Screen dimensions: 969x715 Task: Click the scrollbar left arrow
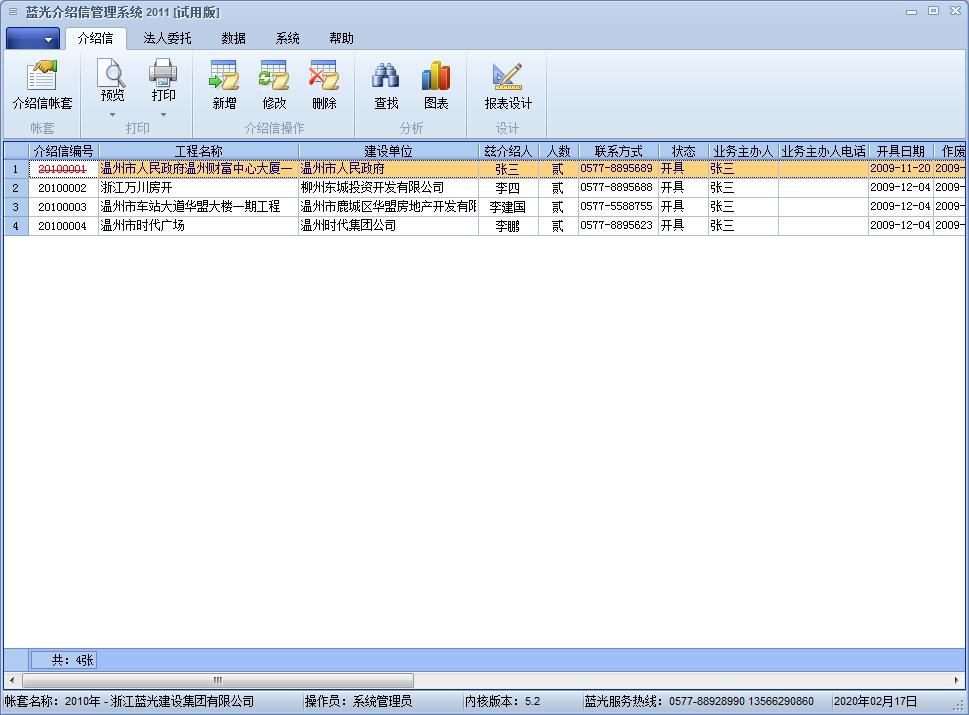12,680
